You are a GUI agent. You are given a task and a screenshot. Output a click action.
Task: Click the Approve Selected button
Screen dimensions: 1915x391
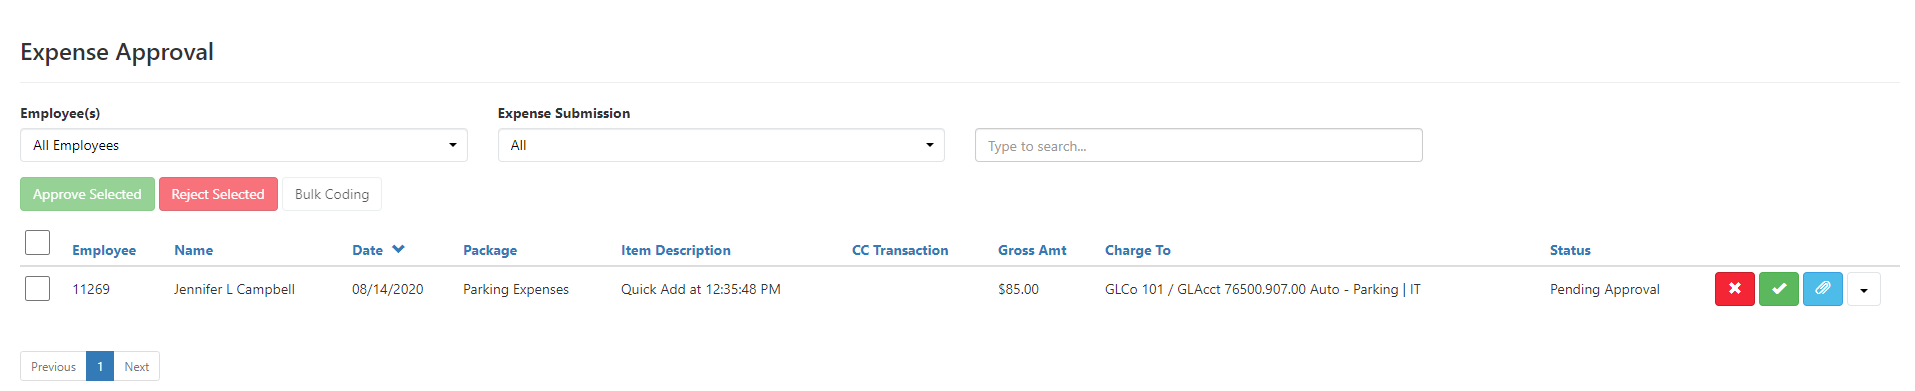coord(87,194)
